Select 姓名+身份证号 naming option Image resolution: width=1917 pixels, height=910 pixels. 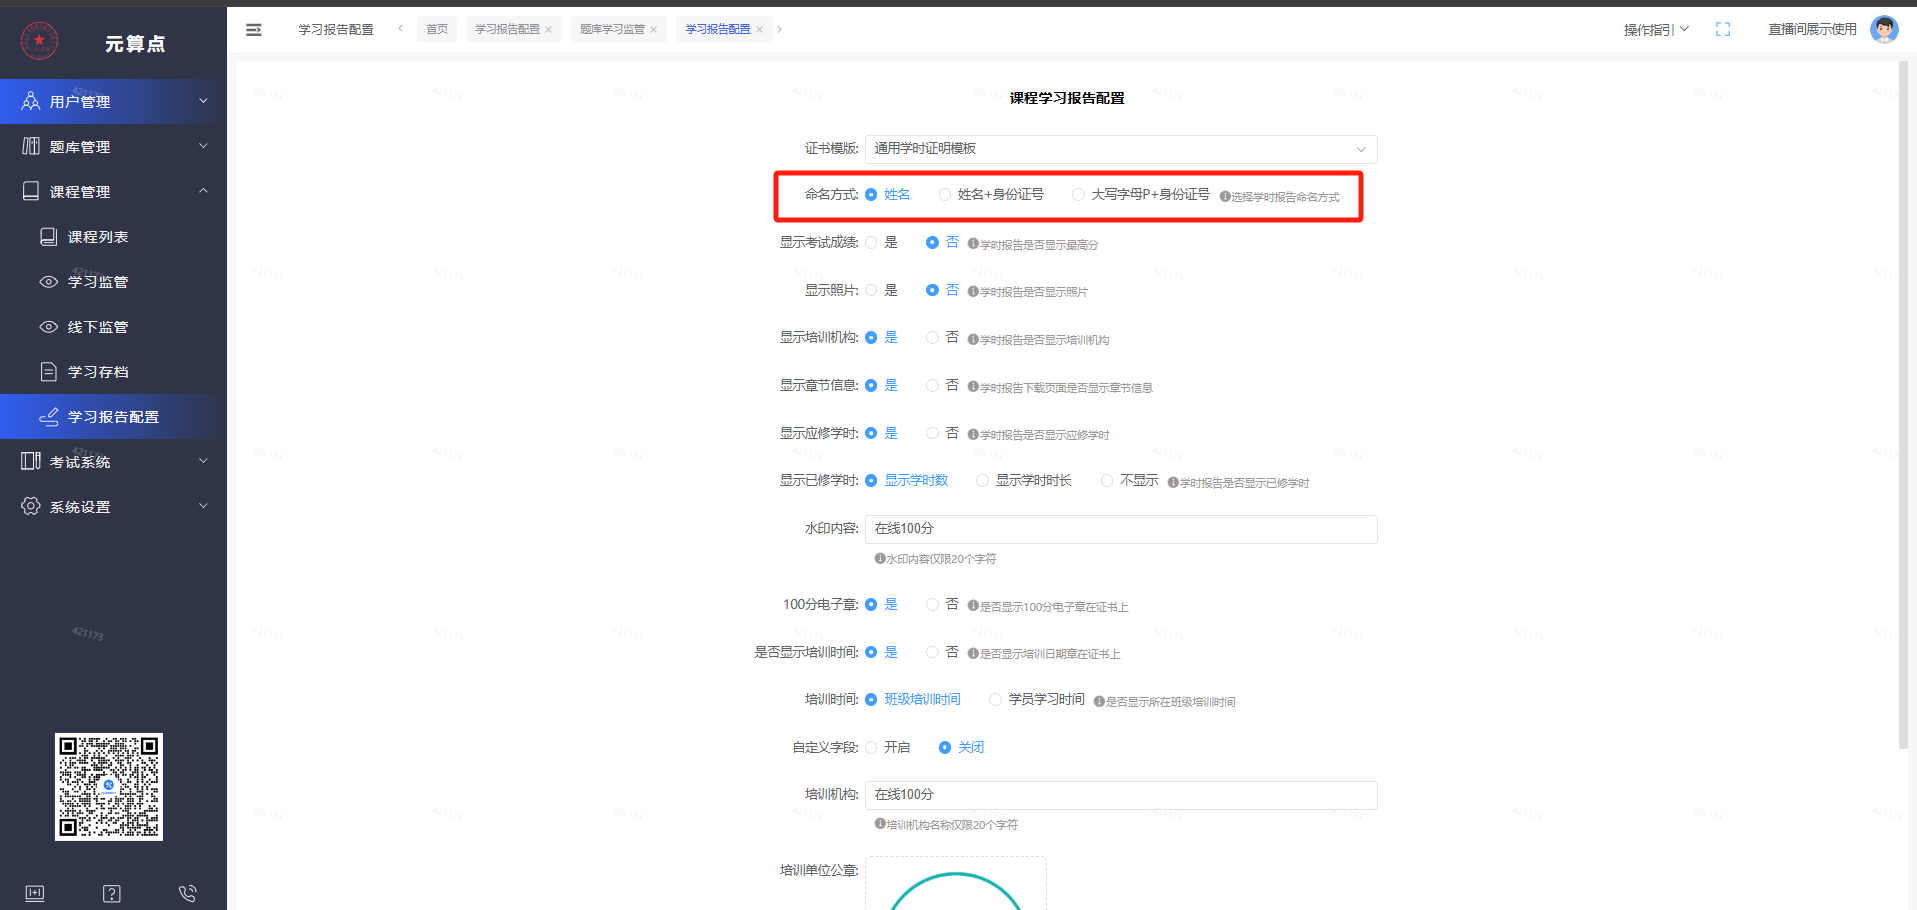tap(991, 194)
